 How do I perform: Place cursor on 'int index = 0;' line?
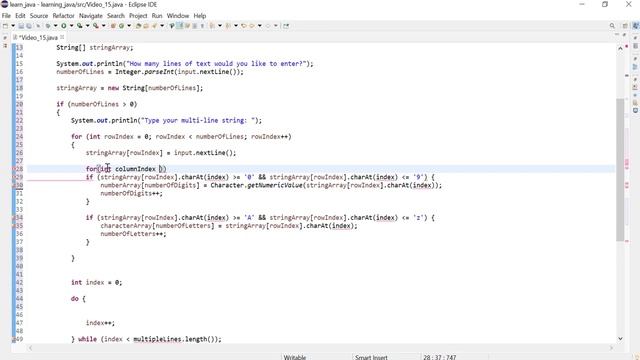[x=96, y=282]
